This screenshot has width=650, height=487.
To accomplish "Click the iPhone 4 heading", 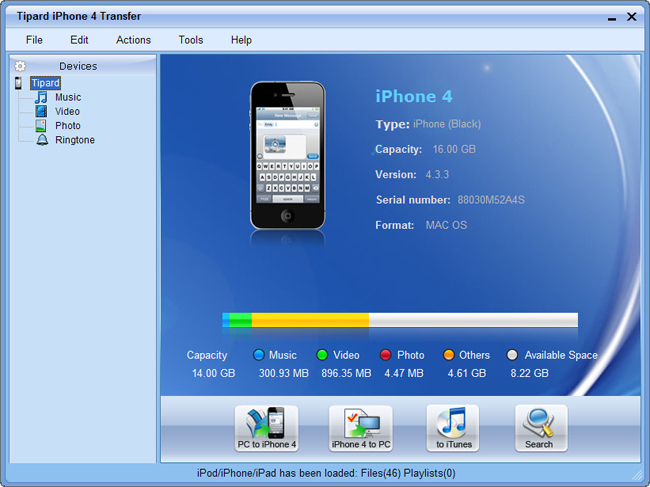I will point(414,97).
